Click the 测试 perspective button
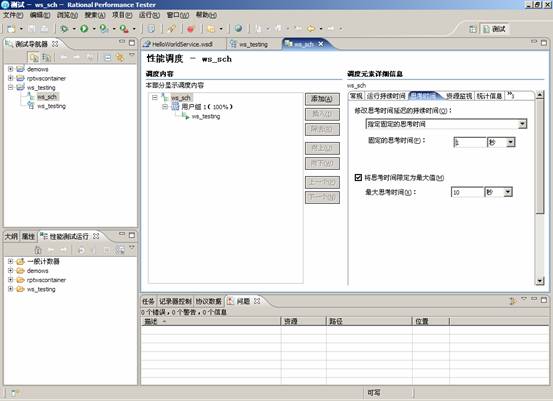The height and width of the screenshot is (401, 553). (495, 29)
